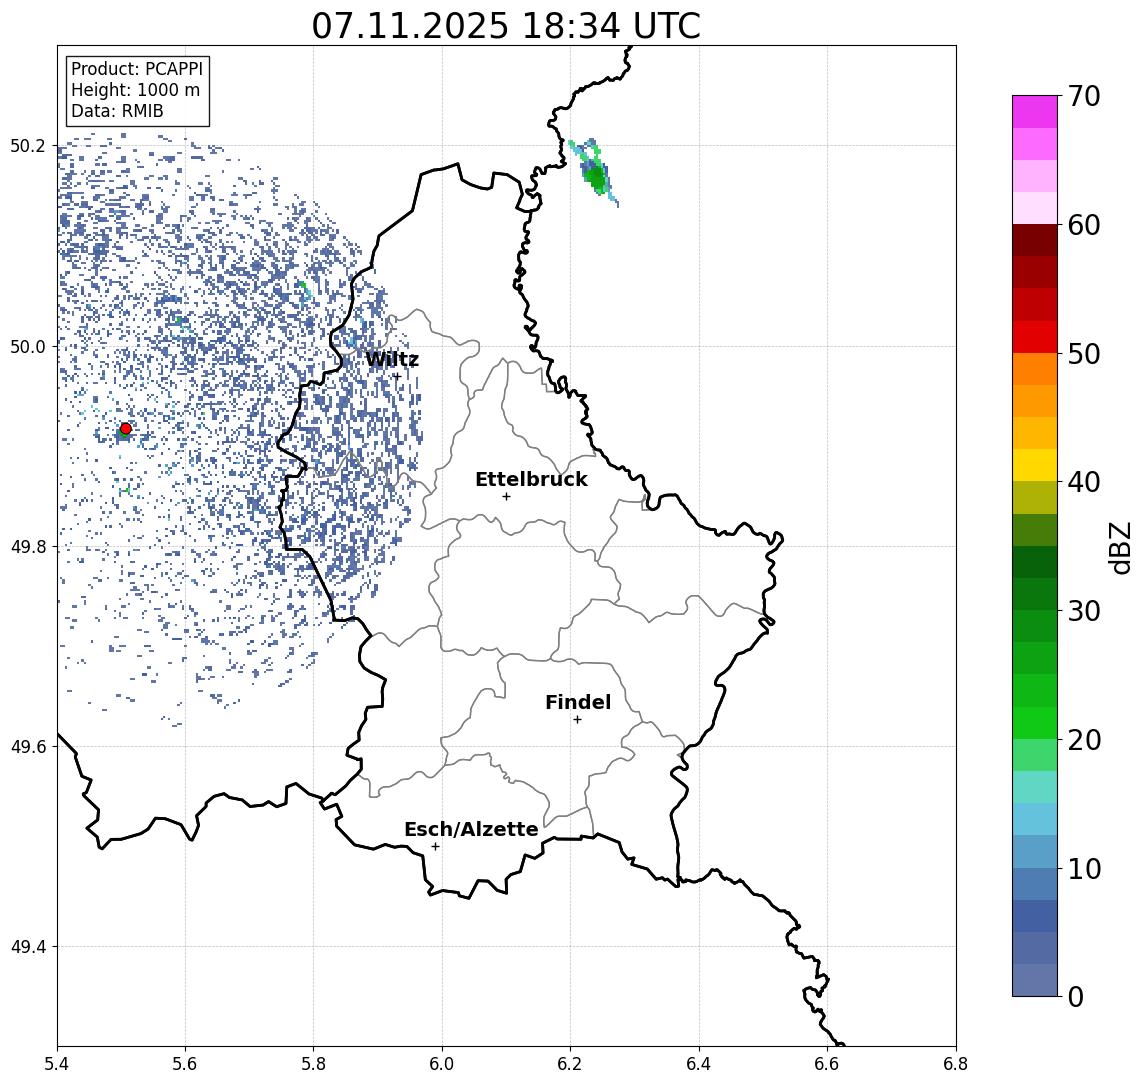The image size is (1145, 1084).
Task: Click the longitude axis label 6.8
Action: pyautogui.click(x=956, y=1064)
